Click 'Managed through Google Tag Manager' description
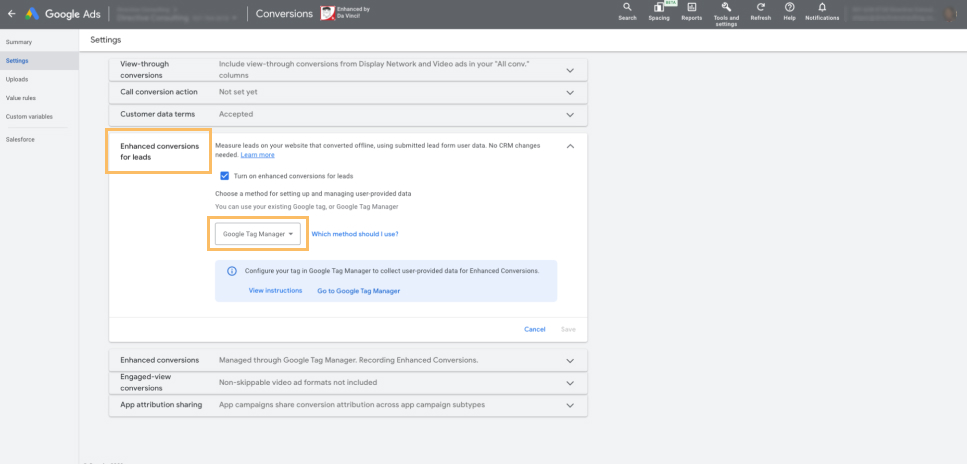This screenshot has width=967, height=464. click(348, 360)
